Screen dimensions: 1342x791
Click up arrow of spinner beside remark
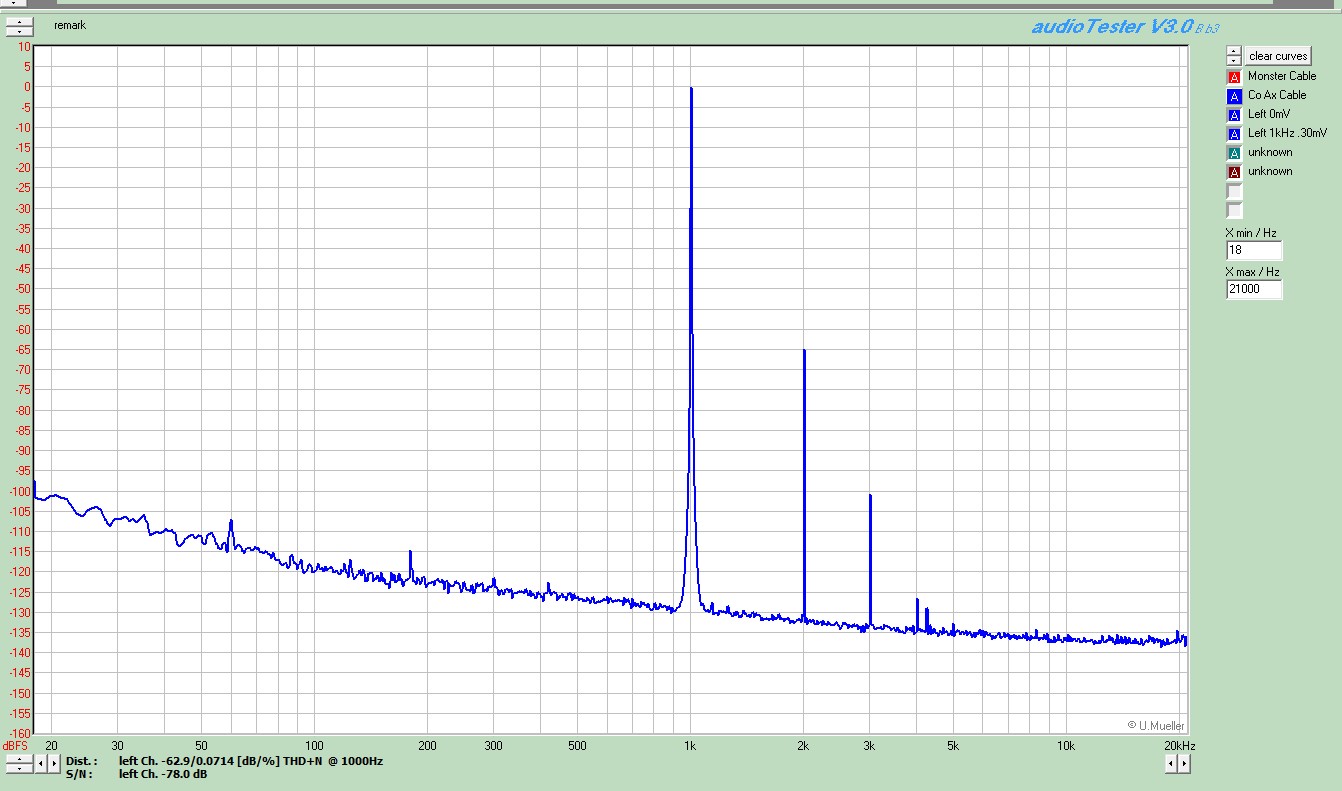19,21
